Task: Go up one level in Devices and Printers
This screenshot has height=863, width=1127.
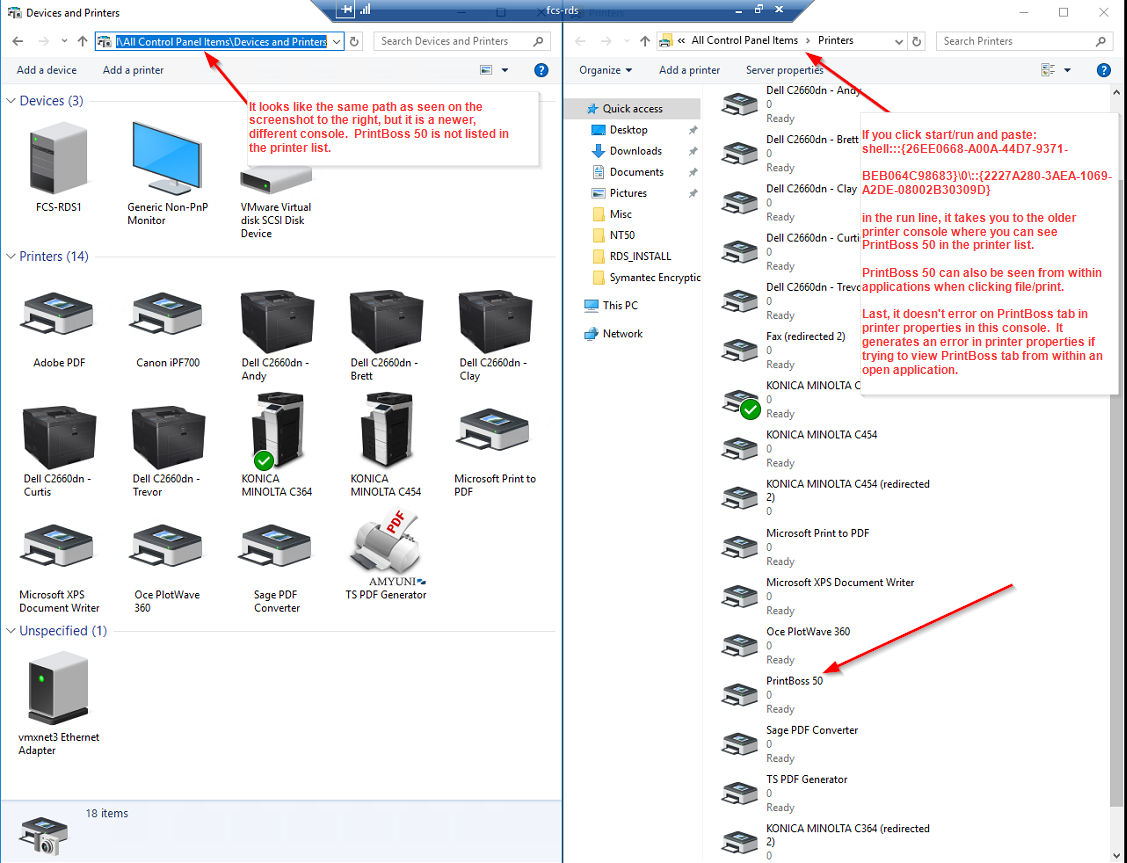Action: [x=83, y=42]
